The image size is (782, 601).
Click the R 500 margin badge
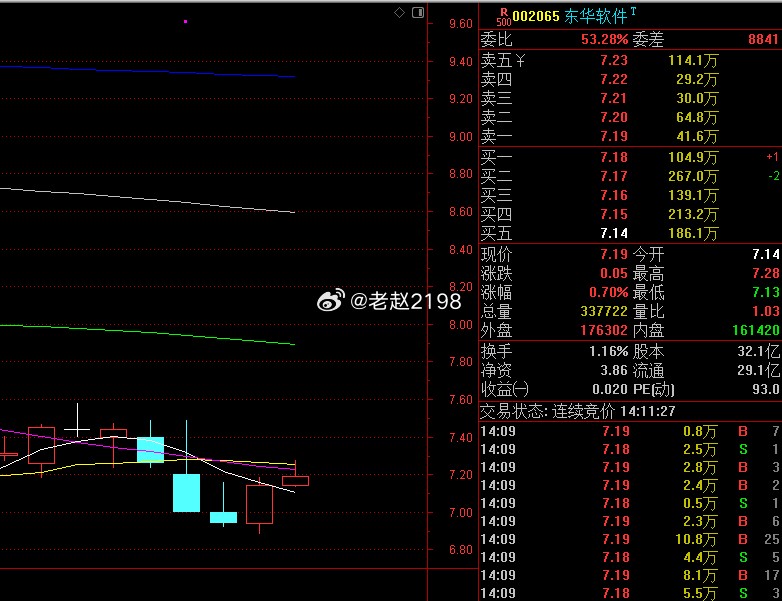504,17
